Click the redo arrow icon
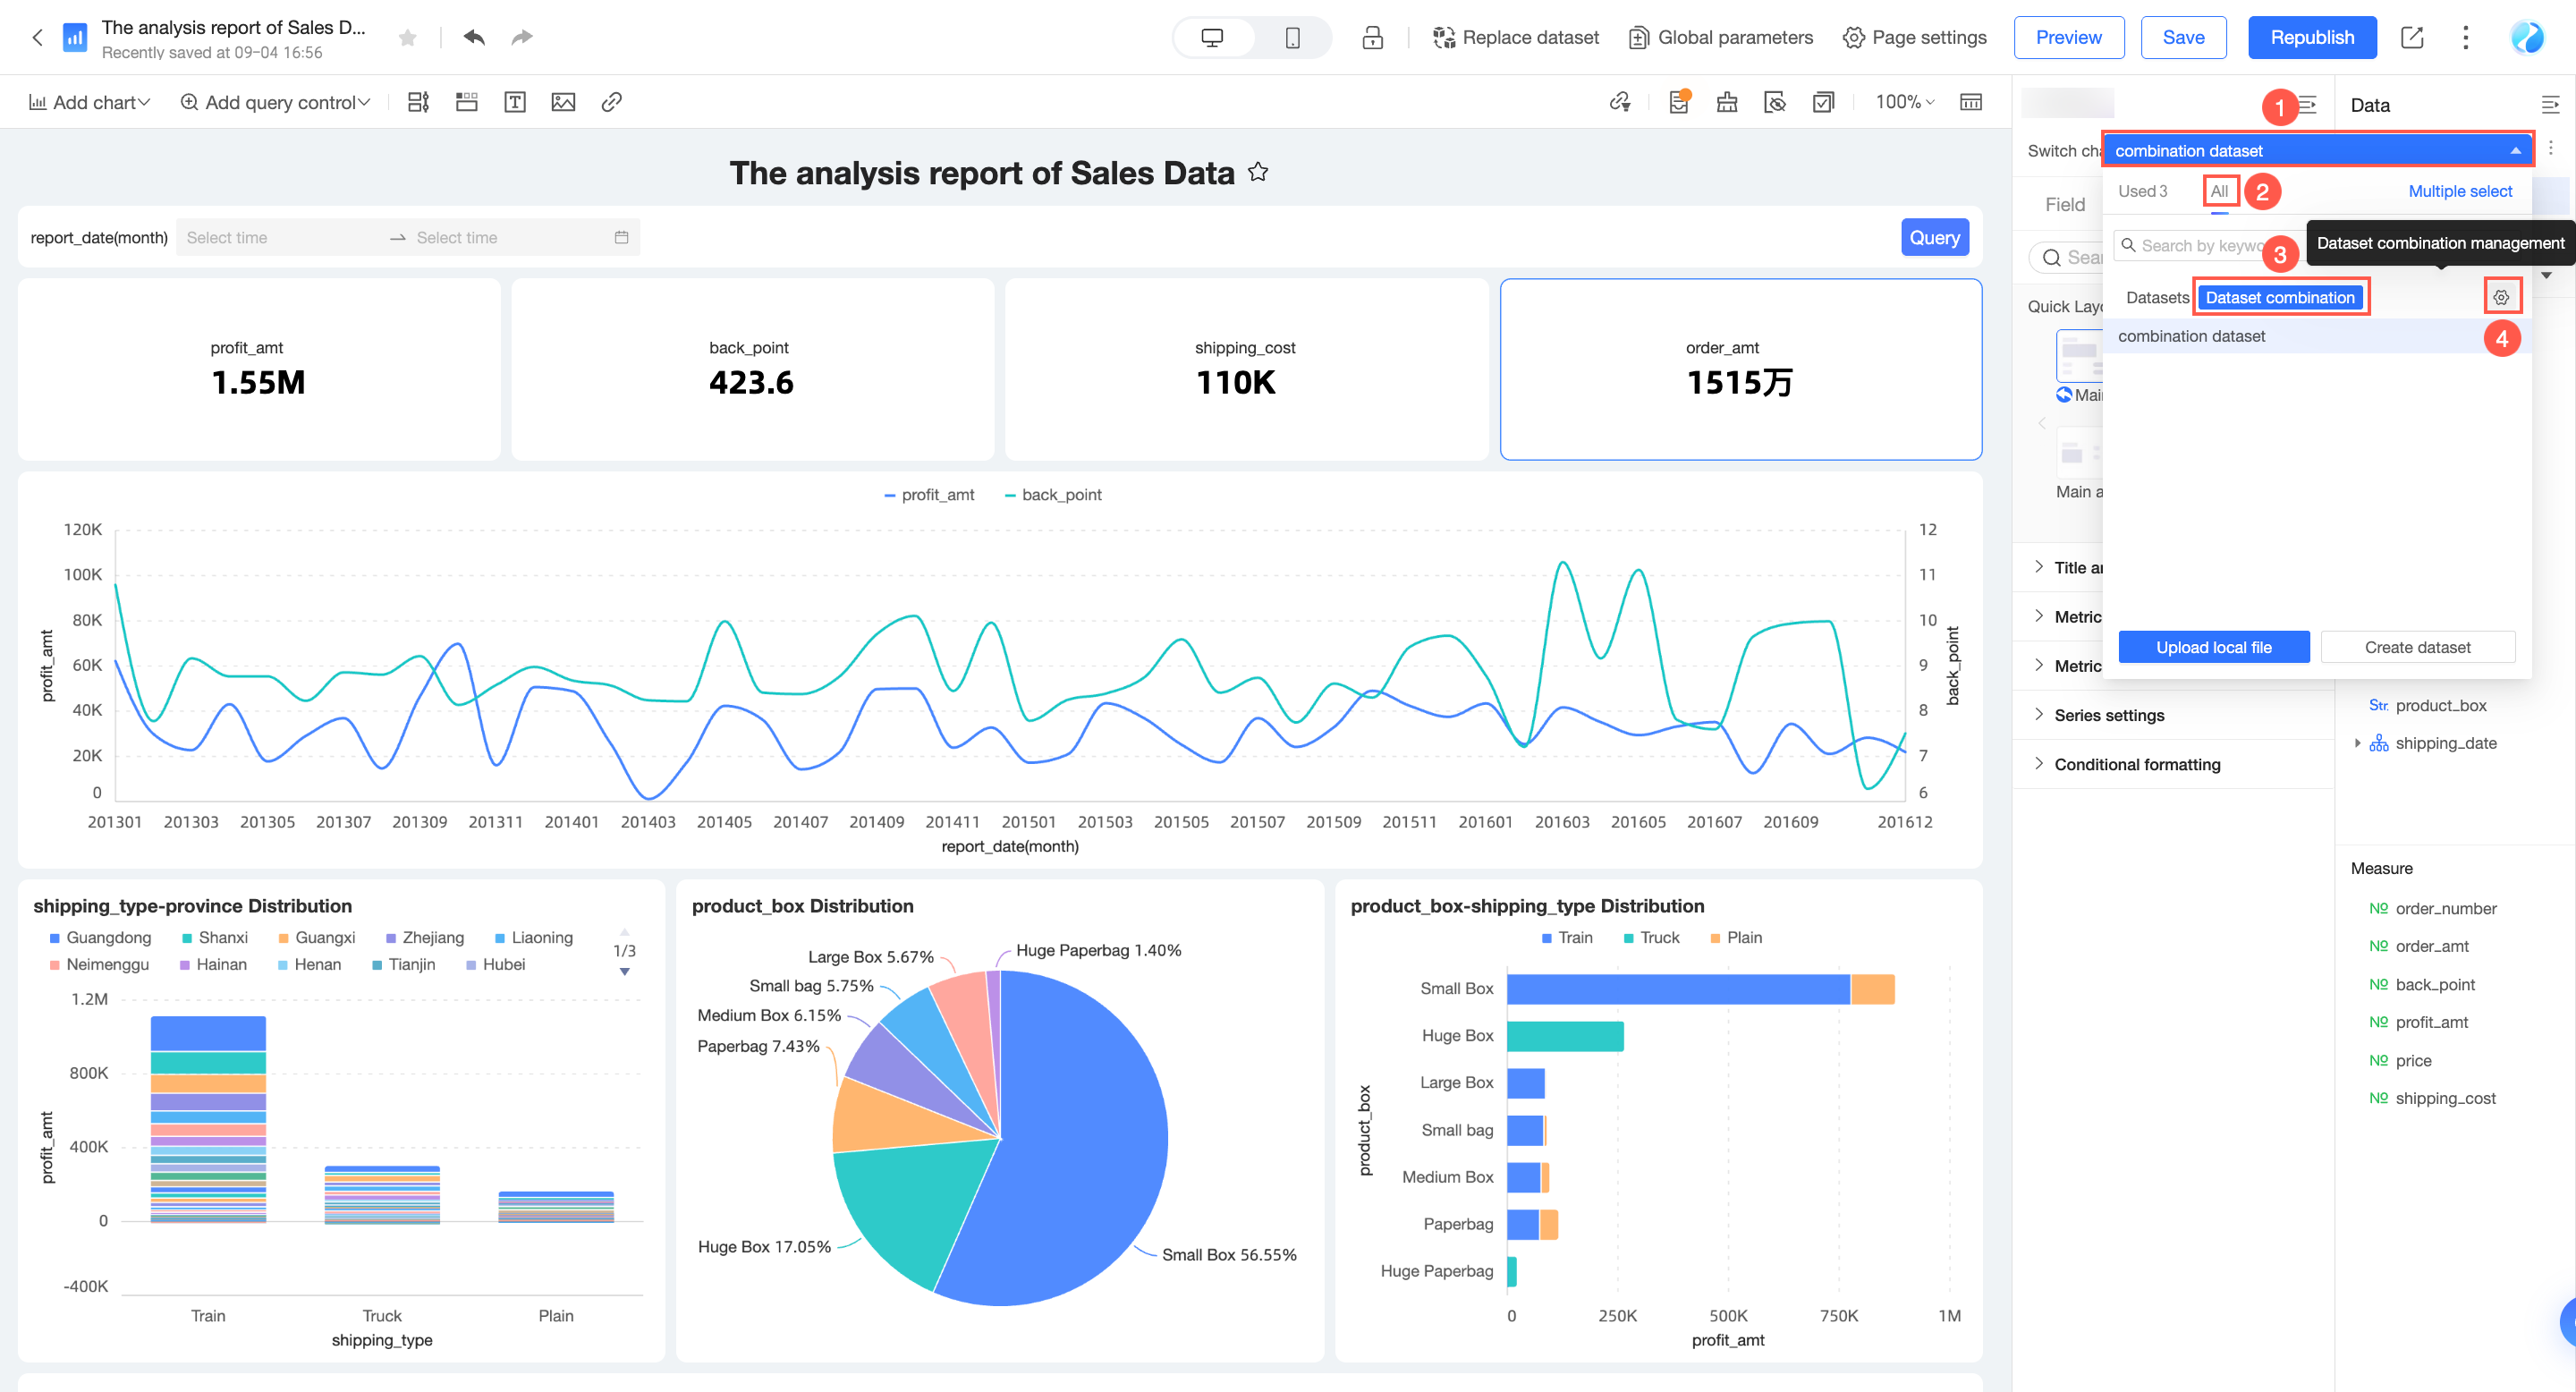This screenshot has width=2576, height=1392. tap(521, 37)
